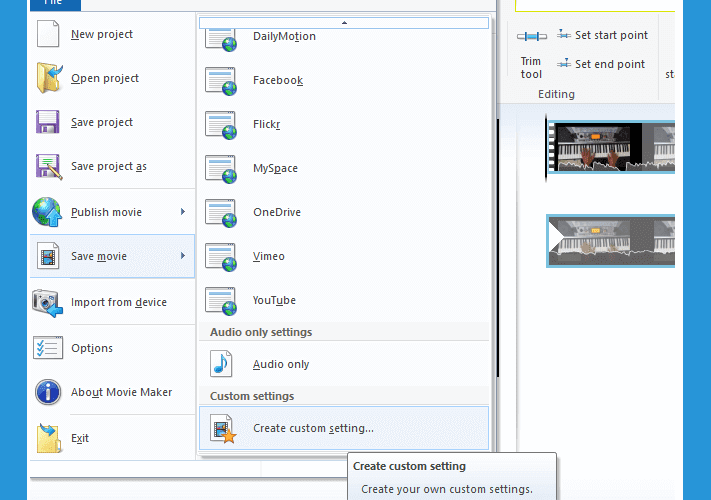The width and height of the screenshot is (711, 500).
Task: Click the Save project as pencil-disk icon
Action: pyautogui.click(x=49, y=166)
